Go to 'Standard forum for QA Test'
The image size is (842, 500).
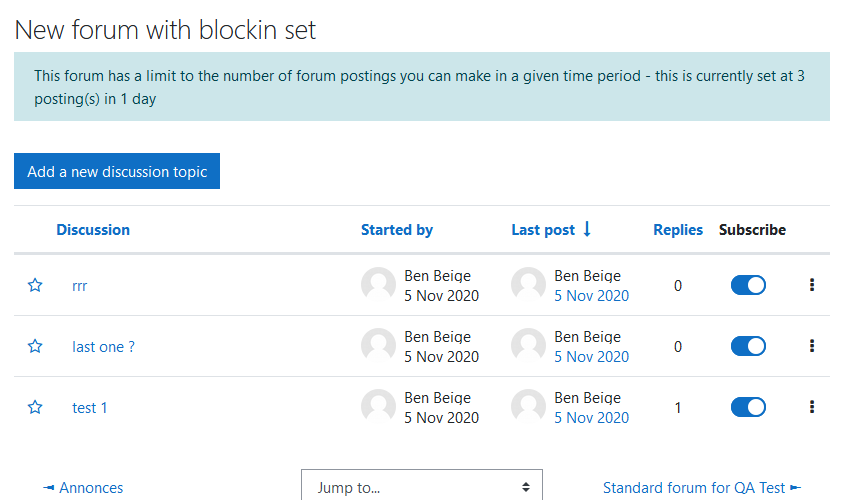[x=702, y=488]
